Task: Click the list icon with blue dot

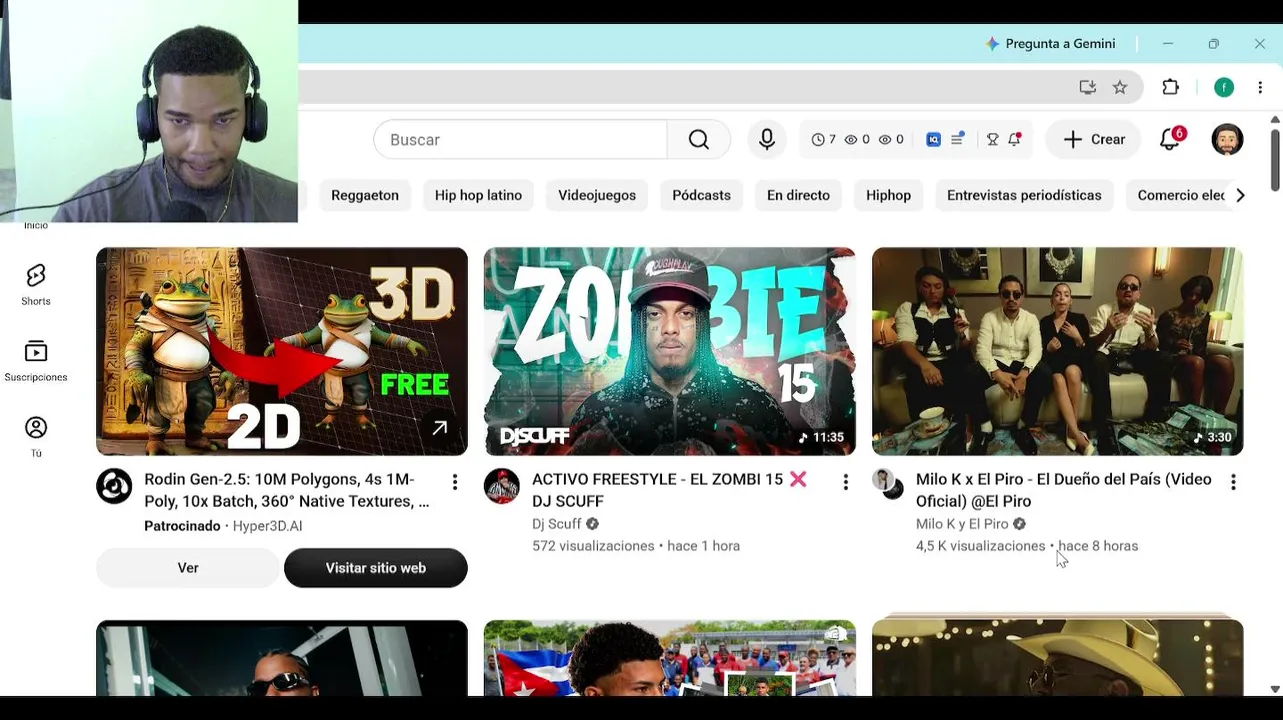Action: tap(957, 140)
